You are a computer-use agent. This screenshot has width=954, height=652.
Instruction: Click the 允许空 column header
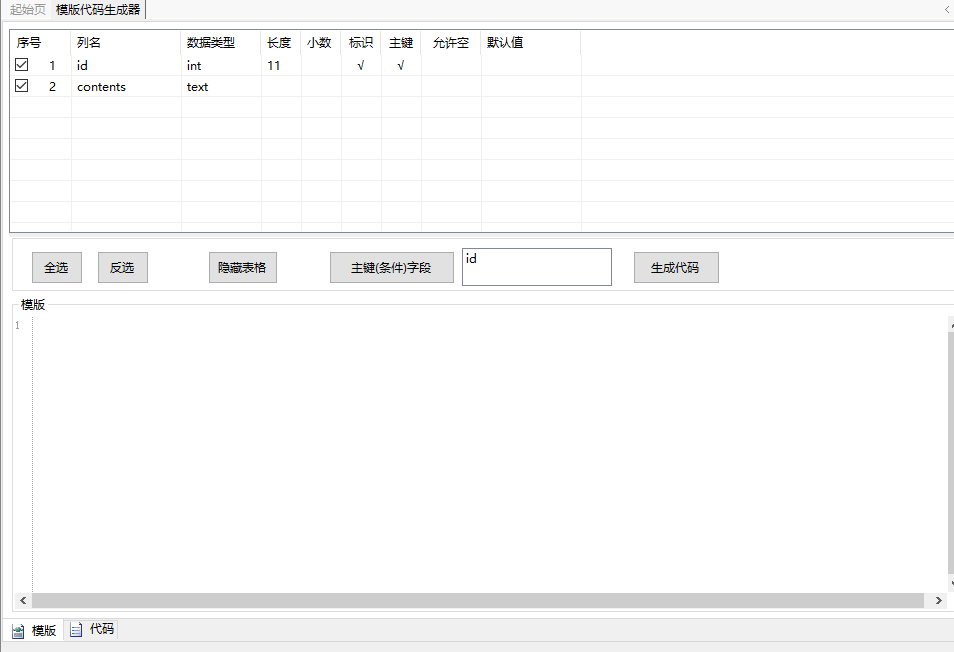click(x=451, y=43)
